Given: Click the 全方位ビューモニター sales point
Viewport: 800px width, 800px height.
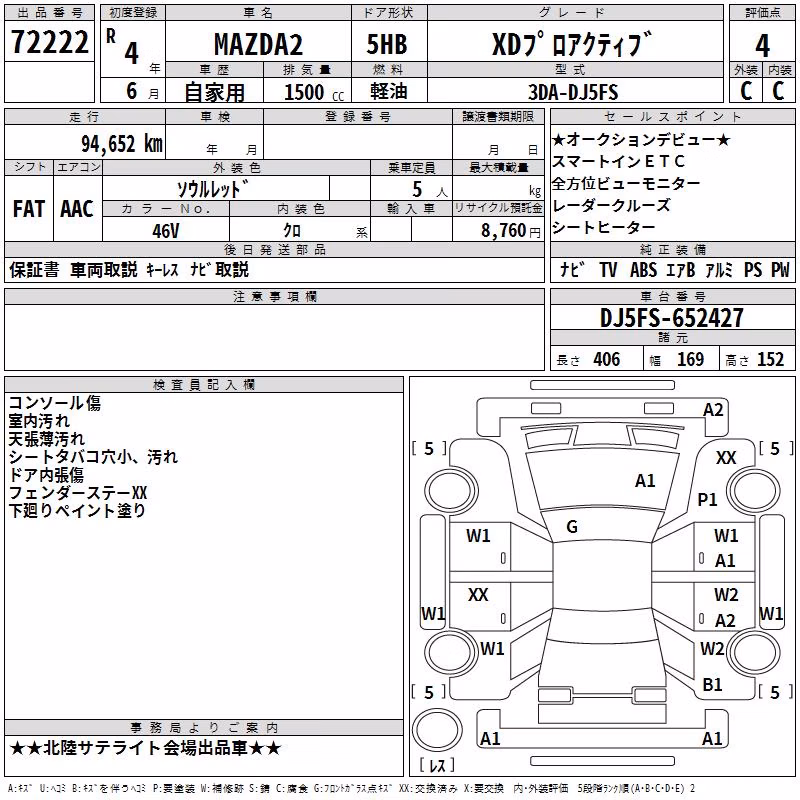Looking at the screenshot, I should pyautogui.click(x=627, y=183).
